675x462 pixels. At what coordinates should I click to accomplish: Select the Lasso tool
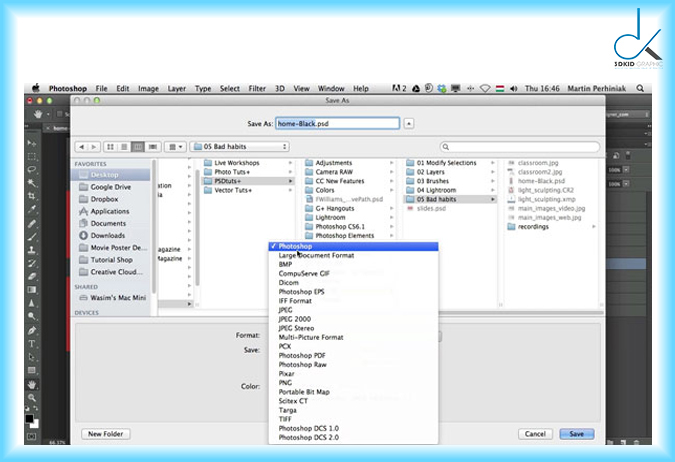tap(31, 170)
